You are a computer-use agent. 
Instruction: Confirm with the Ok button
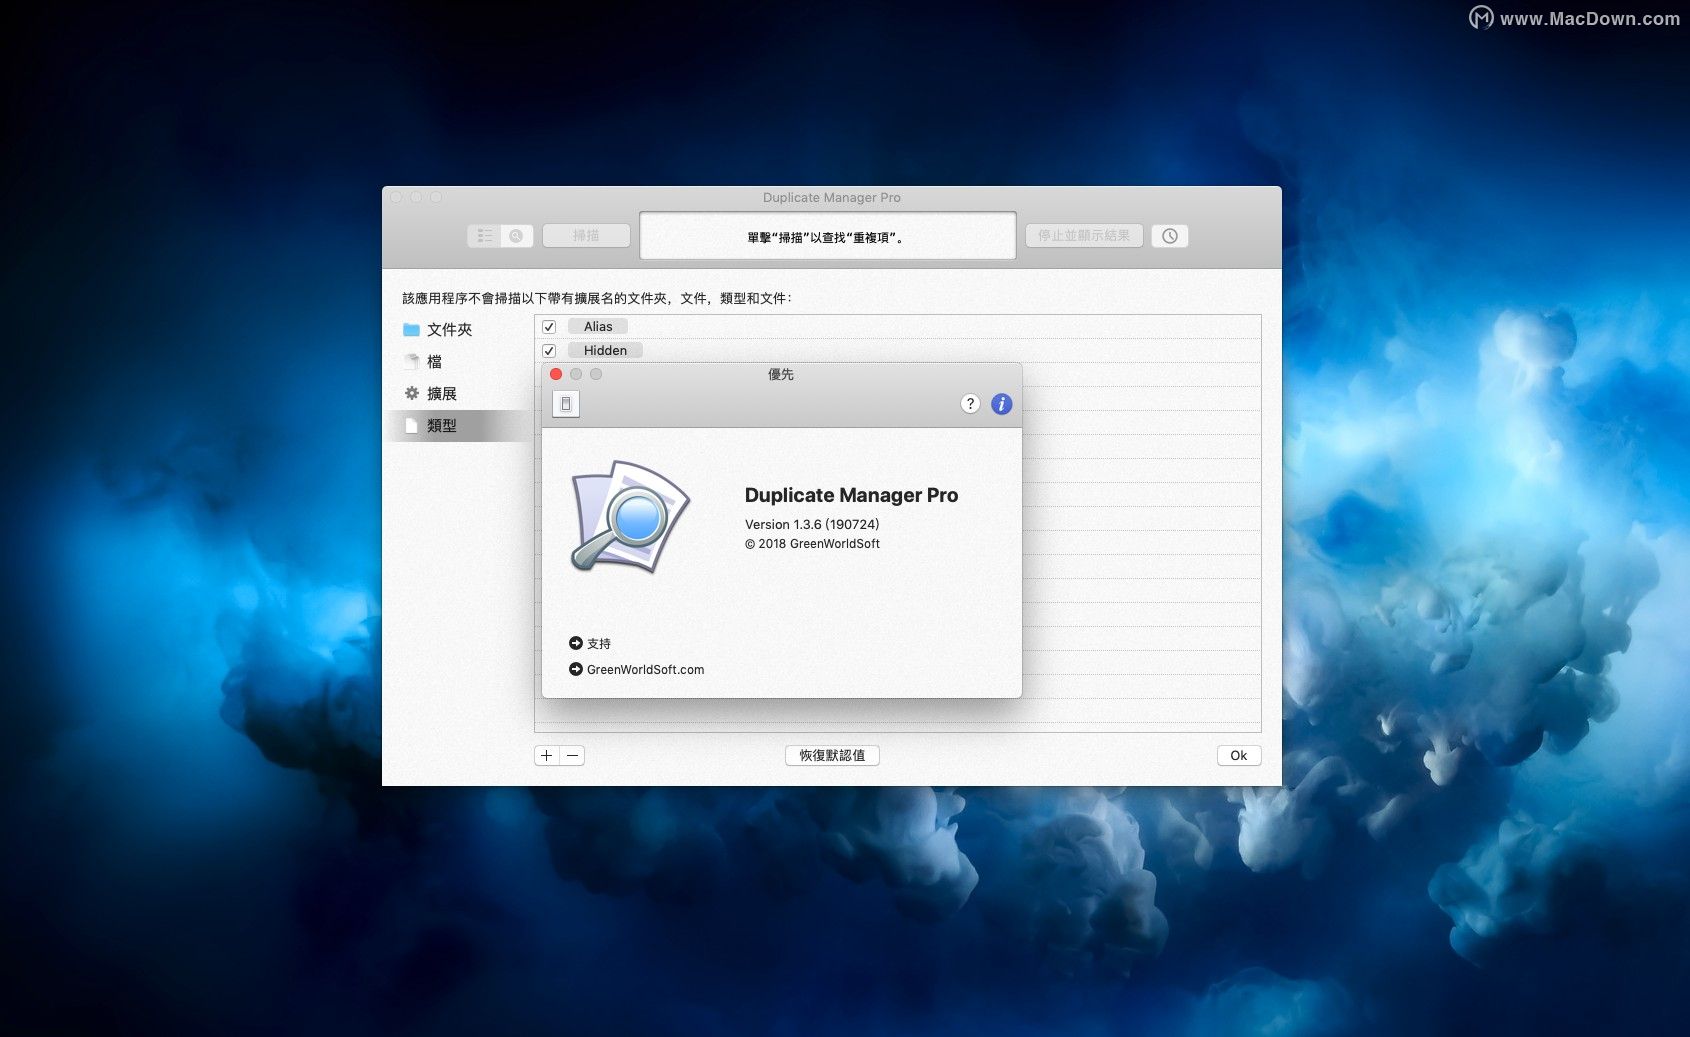[x=1239, y=756]
